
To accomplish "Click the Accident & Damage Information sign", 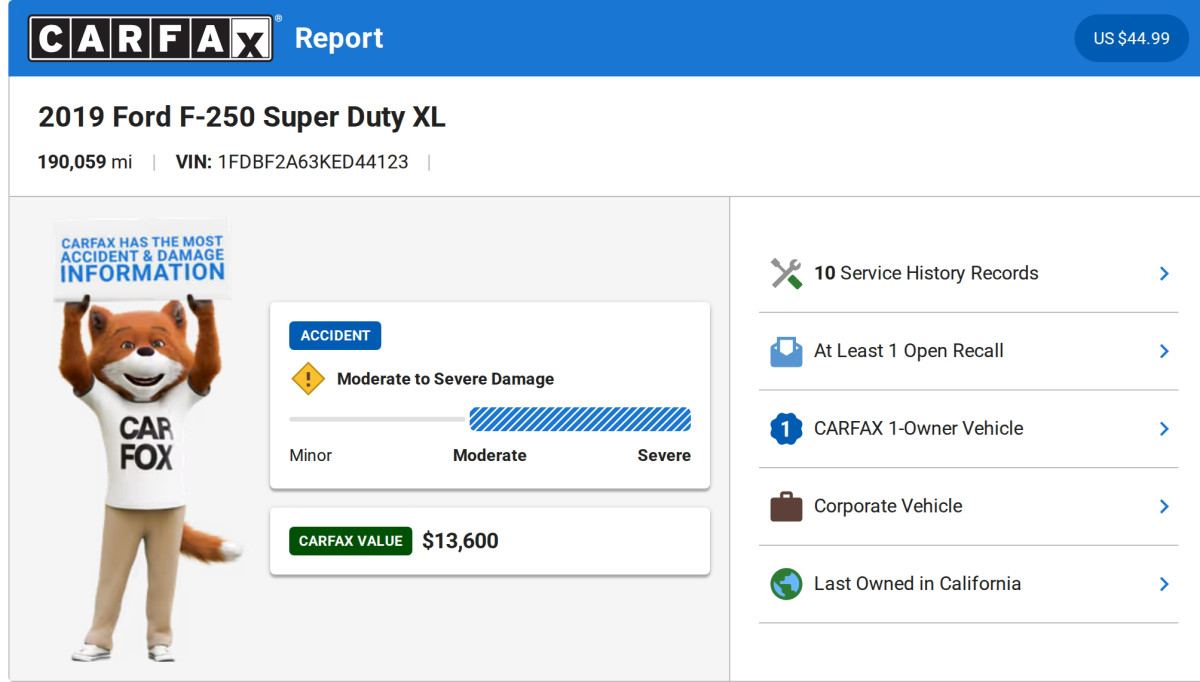I will pyautogui.click(x=141, y=259).
